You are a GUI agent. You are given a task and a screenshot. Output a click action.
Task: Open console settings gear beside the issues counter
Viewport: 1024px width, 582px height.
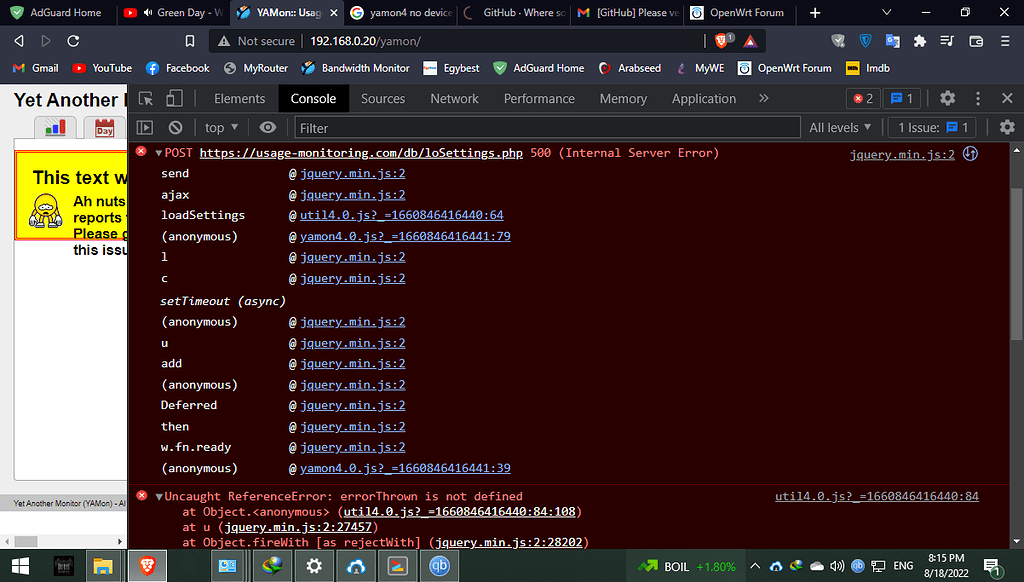click(x=1007, y=128)
